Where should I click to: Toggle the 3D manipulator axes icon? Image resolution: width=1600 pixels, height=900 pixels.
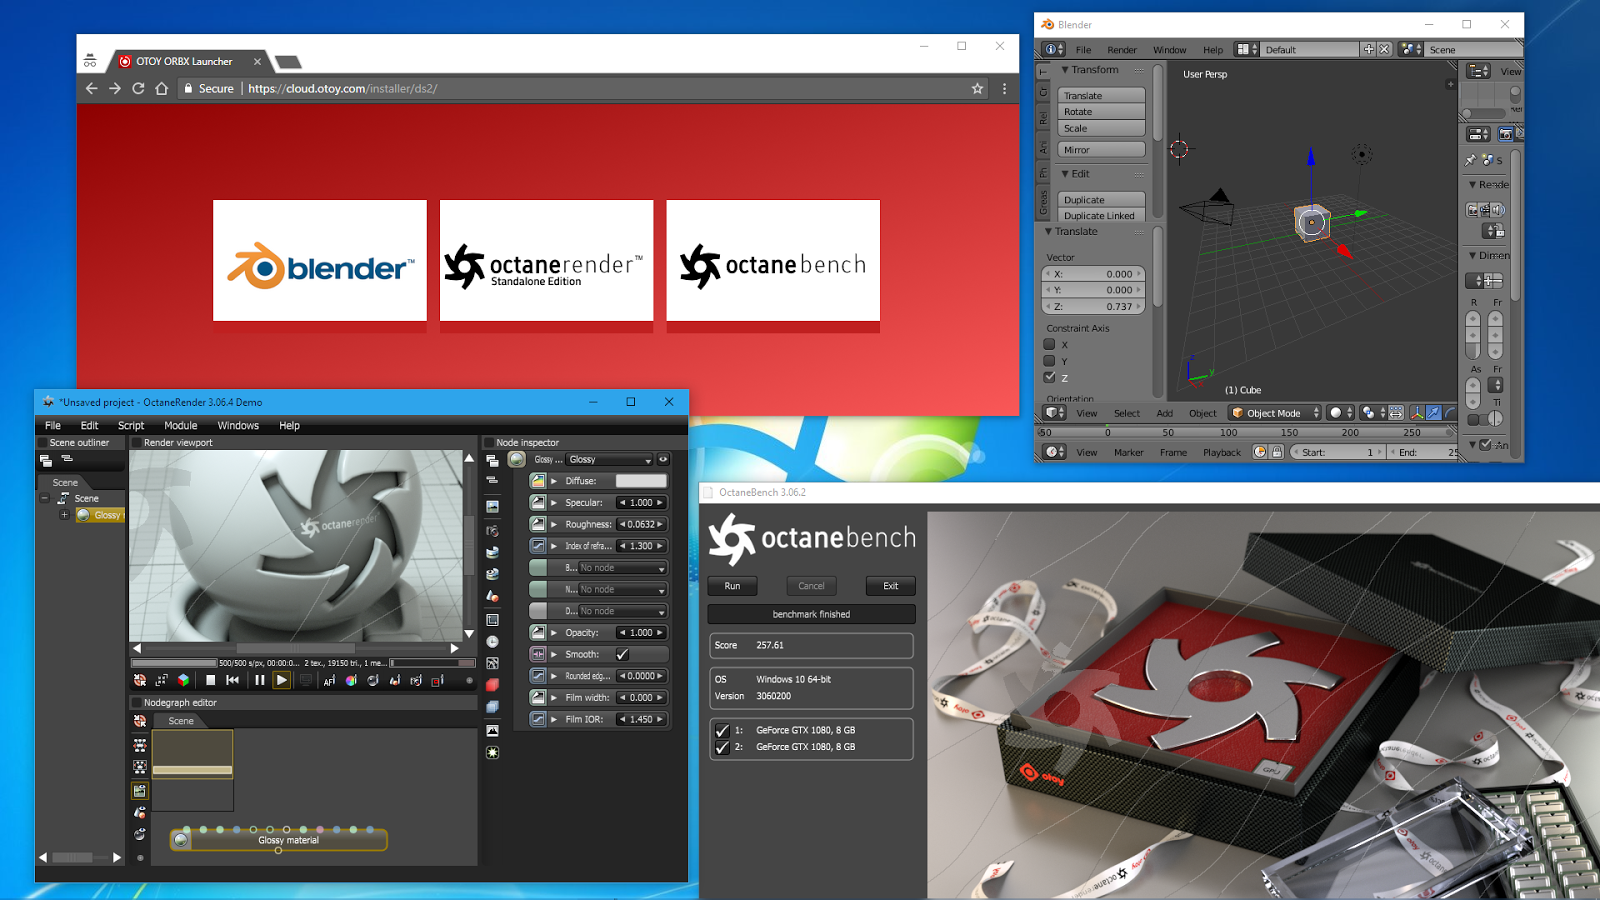tap(1417, 413)
